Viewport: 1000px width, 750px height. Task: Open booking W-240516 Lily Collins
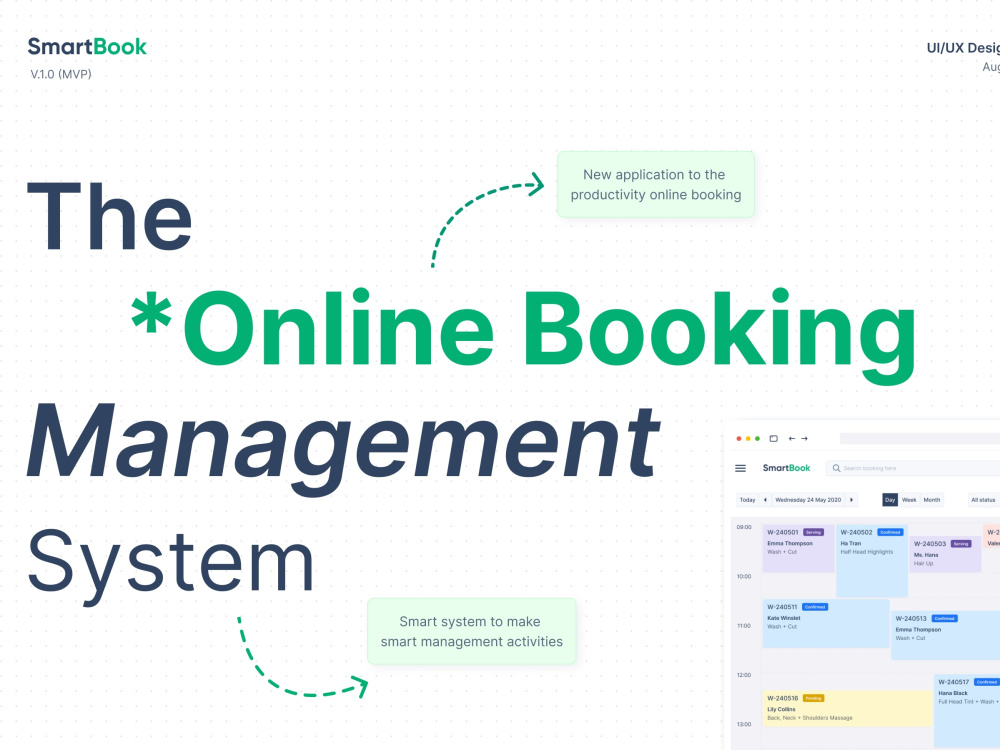click(x=848, y=708)
